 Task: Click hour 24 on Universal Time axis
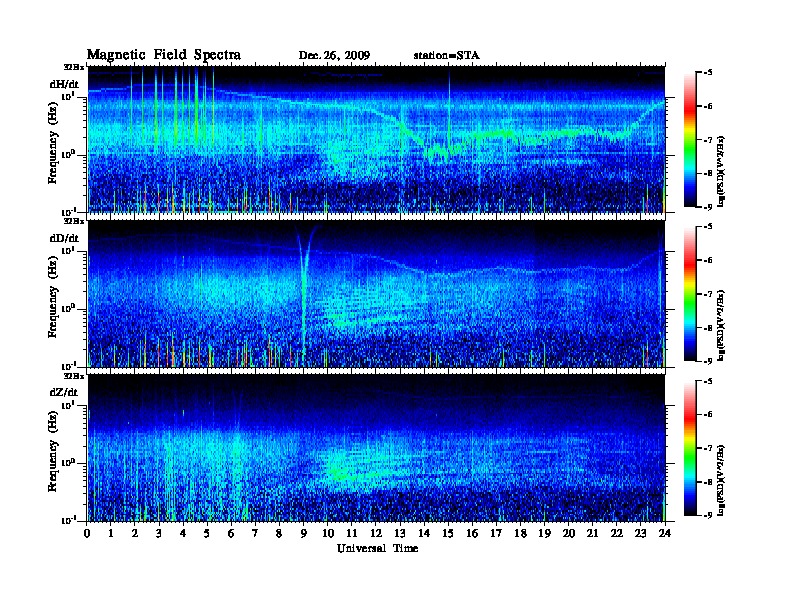click(x=665, y=533)
